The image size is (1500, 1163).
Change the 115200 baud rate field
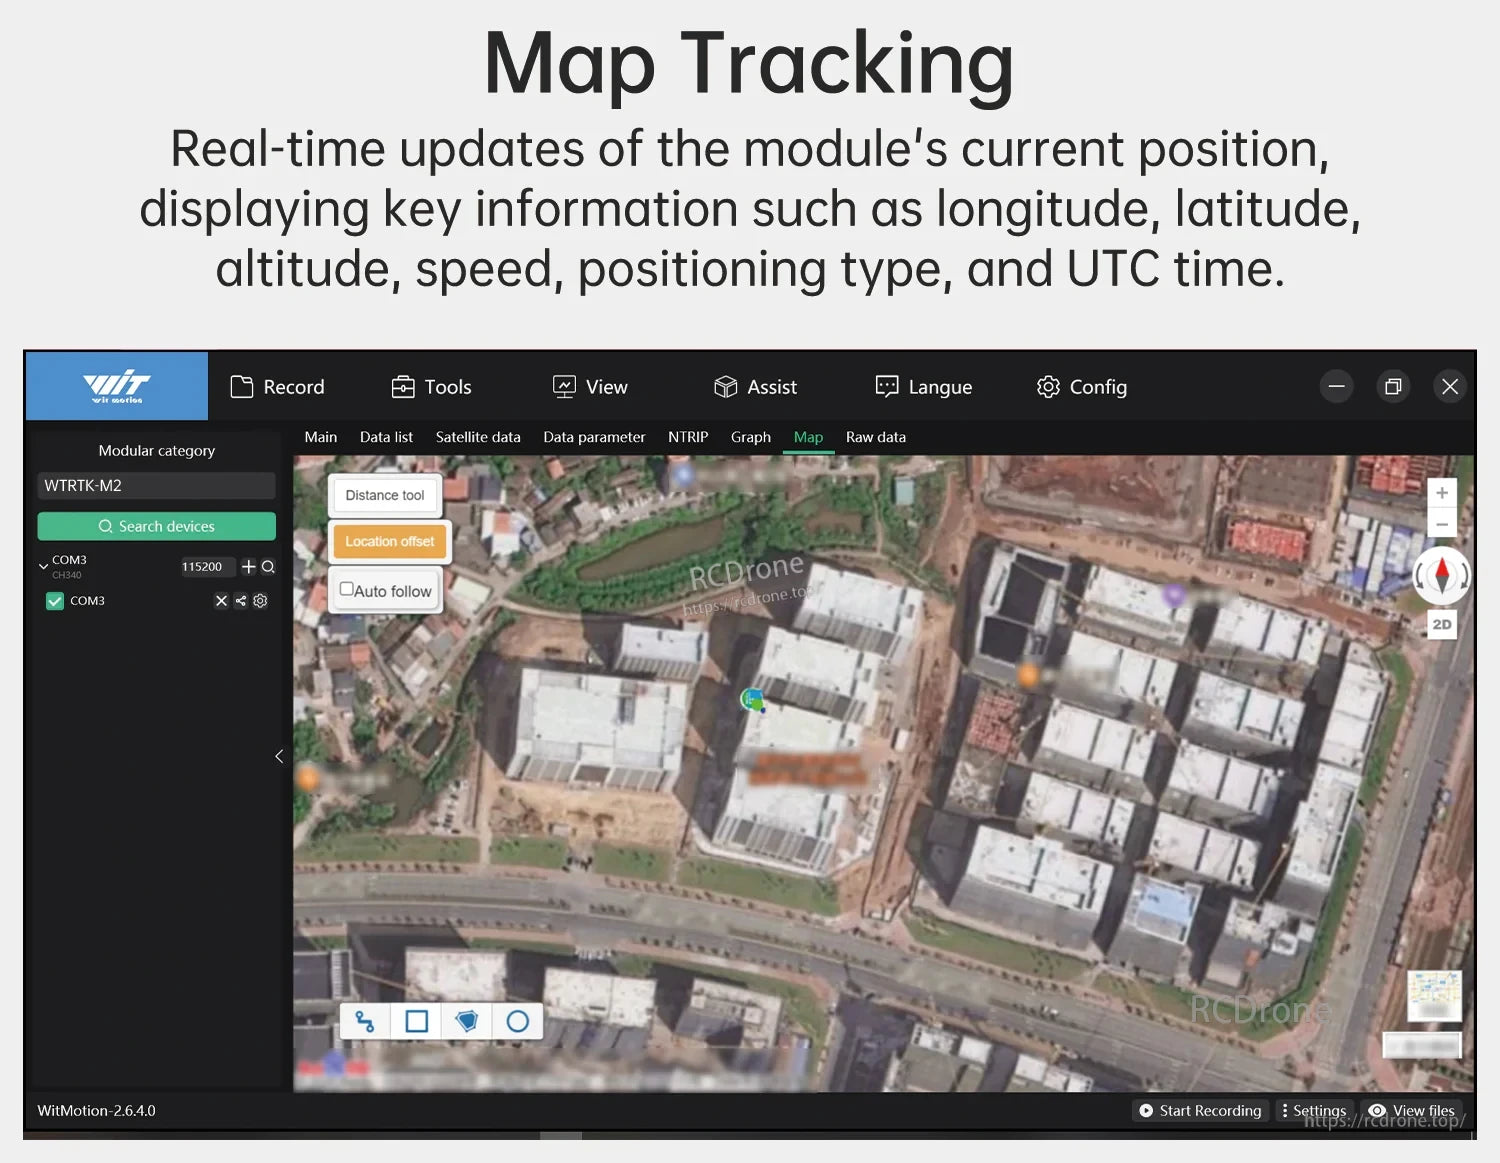tap(206, 567)
